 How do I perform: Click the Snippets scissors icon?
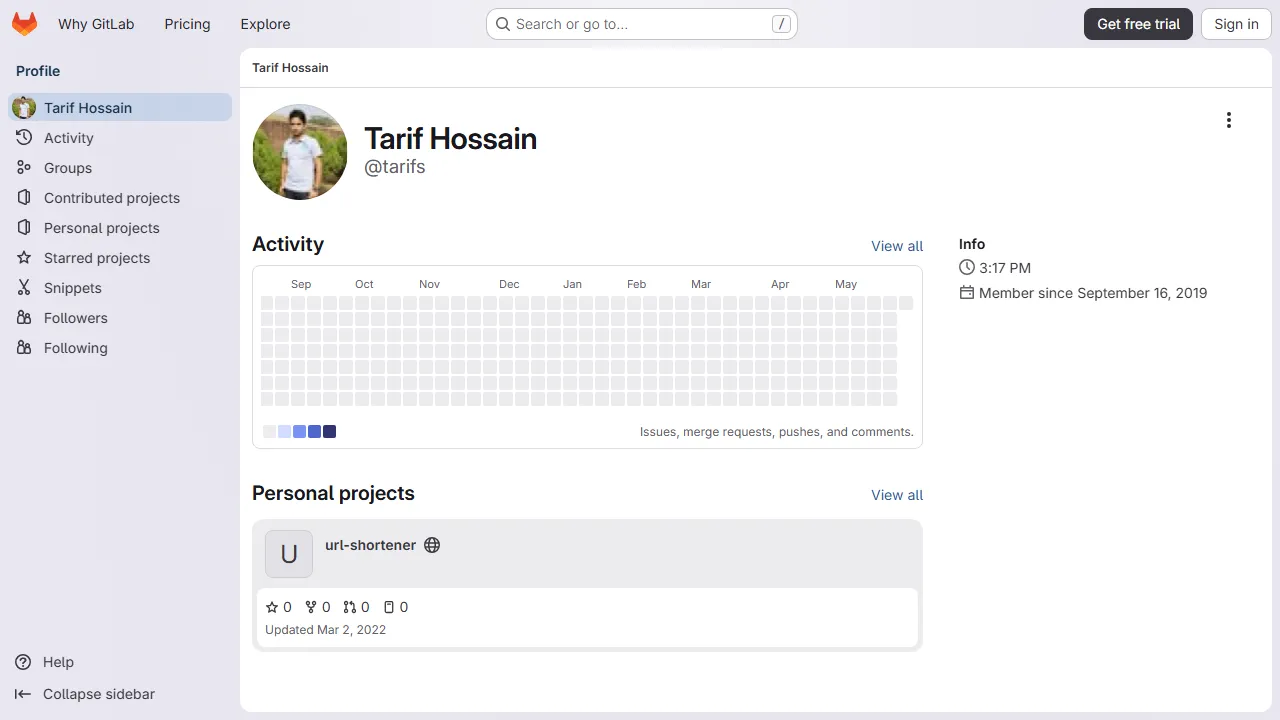24,288
